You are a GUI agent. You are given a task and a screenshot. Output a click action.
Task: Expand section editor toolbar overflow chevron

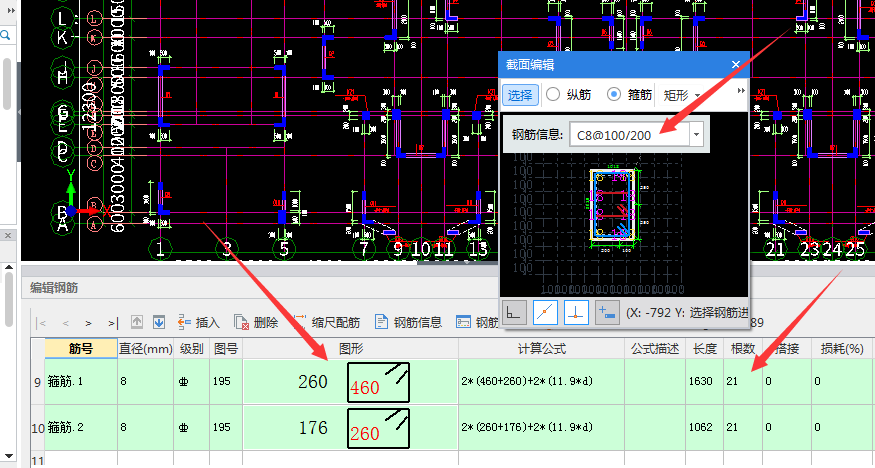741,91
